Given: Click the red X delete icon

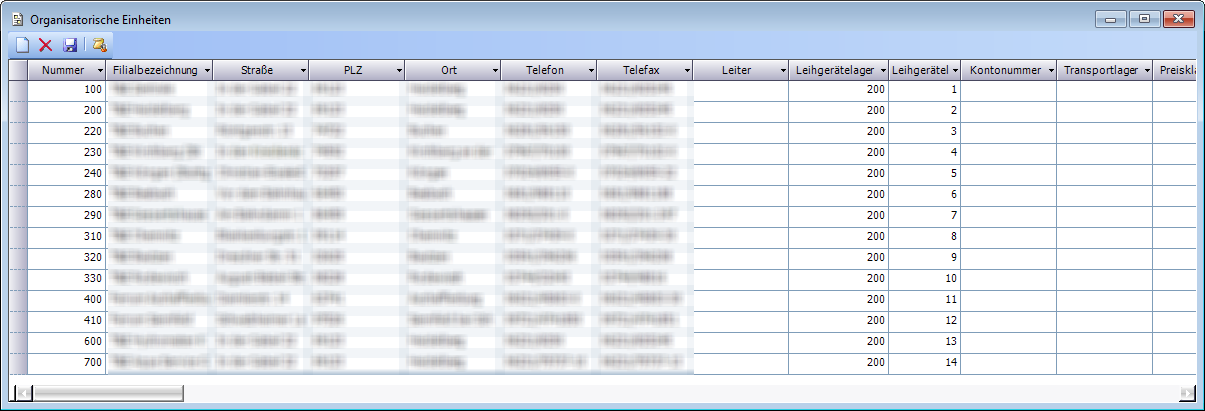Looking at the screenshot, I should click(x=46, y=45).
